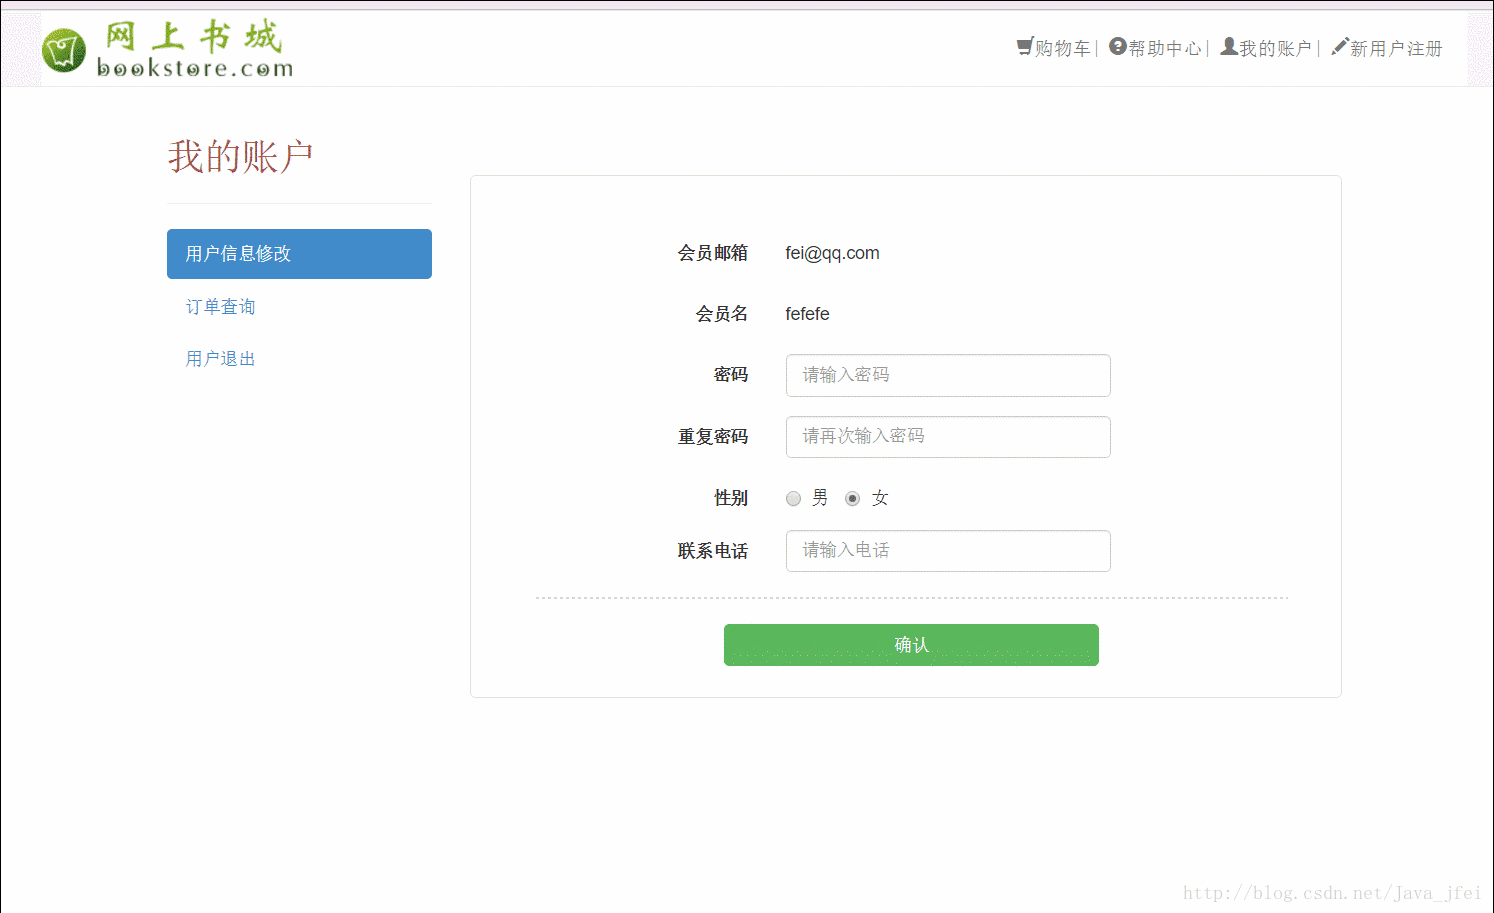Click the 会员名 label
The image size is (1494, 913).
click(722, 314)
